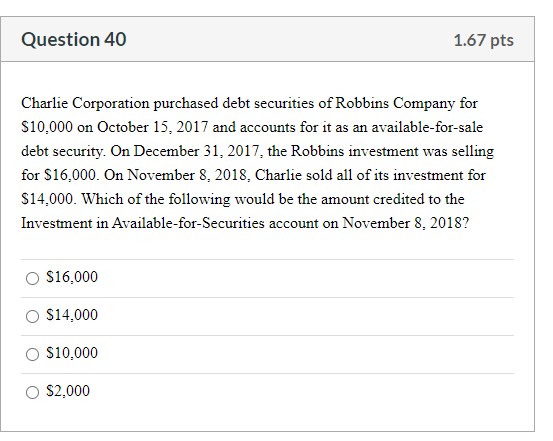Click the November 8, 2018 date ending with question mark
The width and height of the screenshot is (553, 441).
[406, 223]
